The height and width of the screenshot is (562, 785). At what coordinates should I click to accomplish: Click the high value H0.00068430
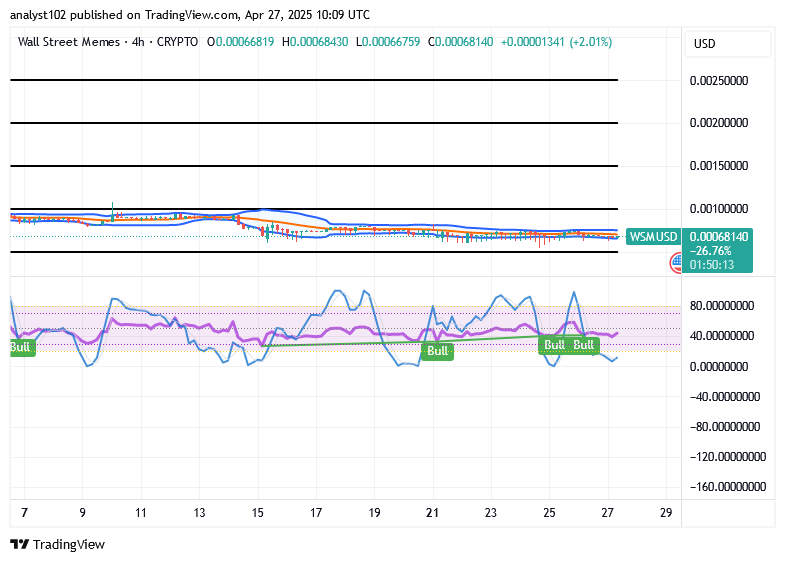pos(315,42)
